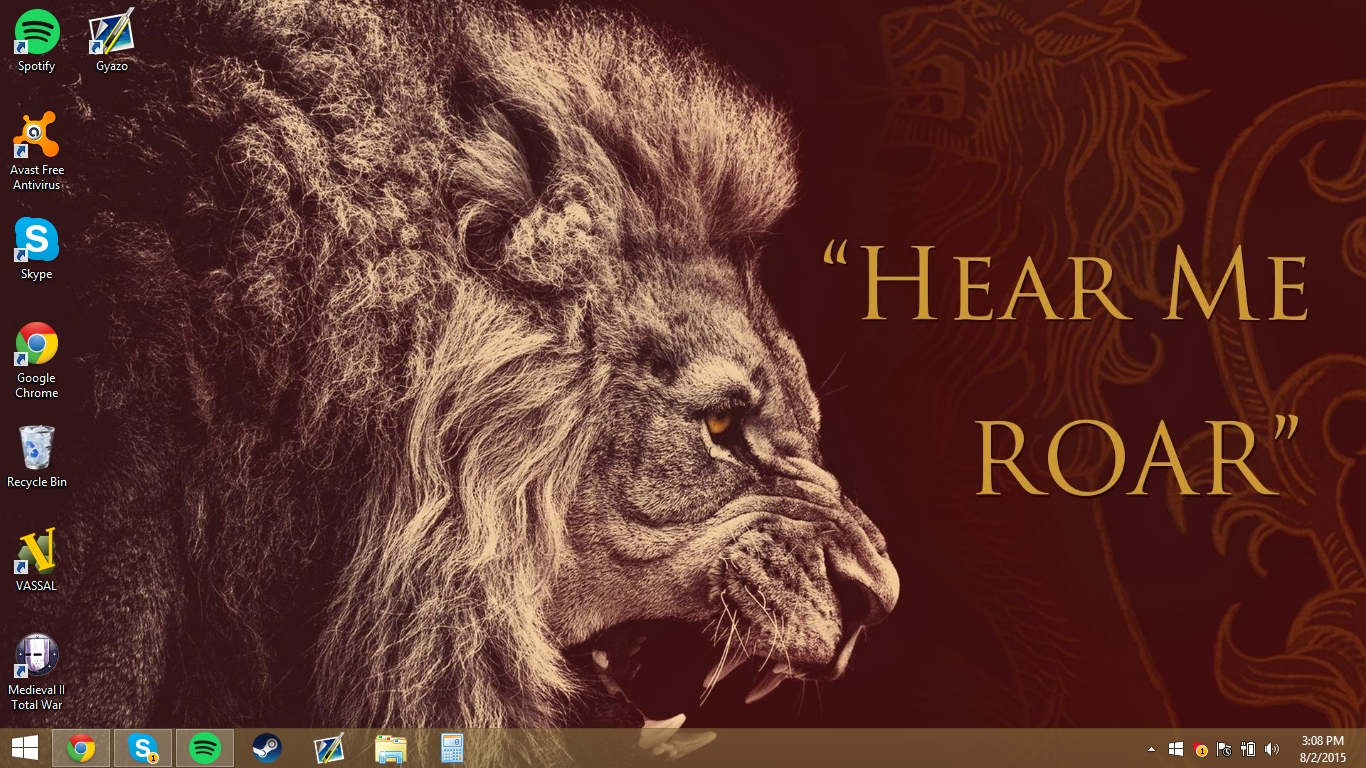
Task: Open the tray notification icon with badge 1
Action: pyautogui.click(x=1200, y=749)
